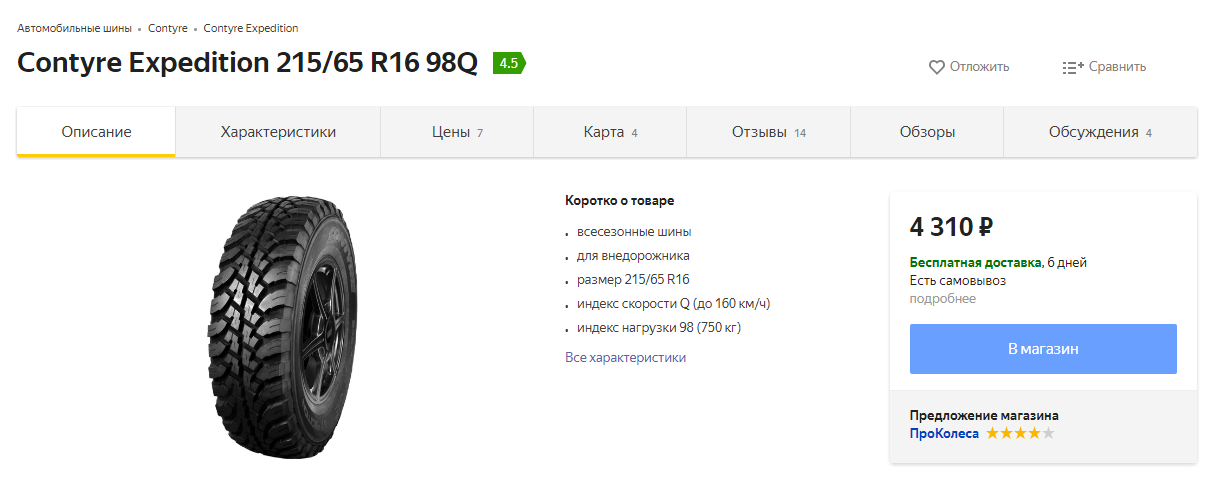This screenshot has height=503, width=1229.
Task: Click the Contyre Expedition breadcrumb
Action: point(251,28)
